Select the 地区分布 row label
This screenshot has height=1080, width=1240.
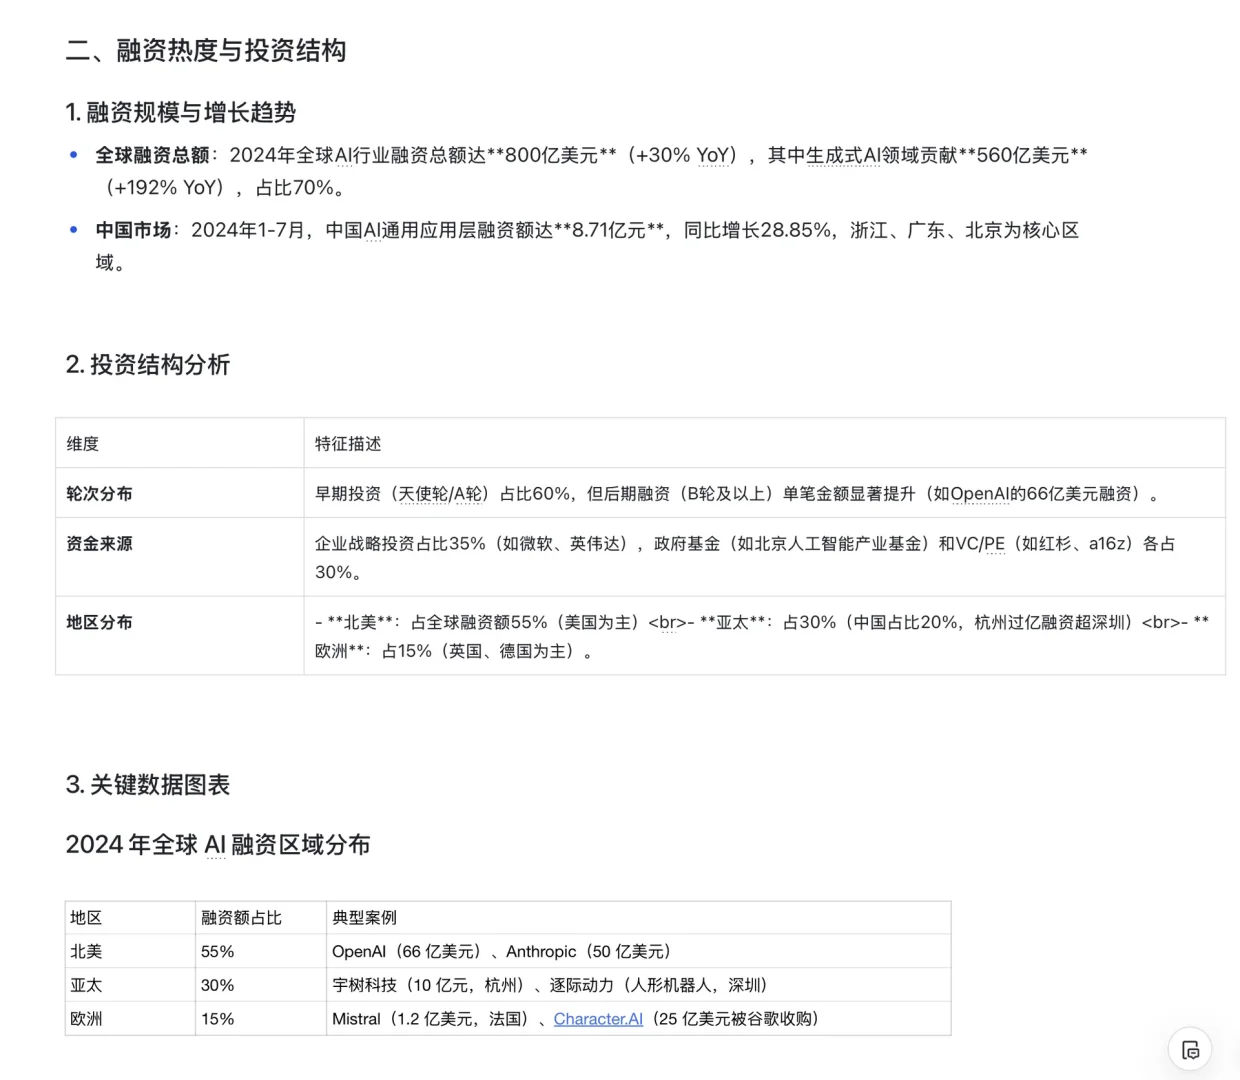pos(99,623)
